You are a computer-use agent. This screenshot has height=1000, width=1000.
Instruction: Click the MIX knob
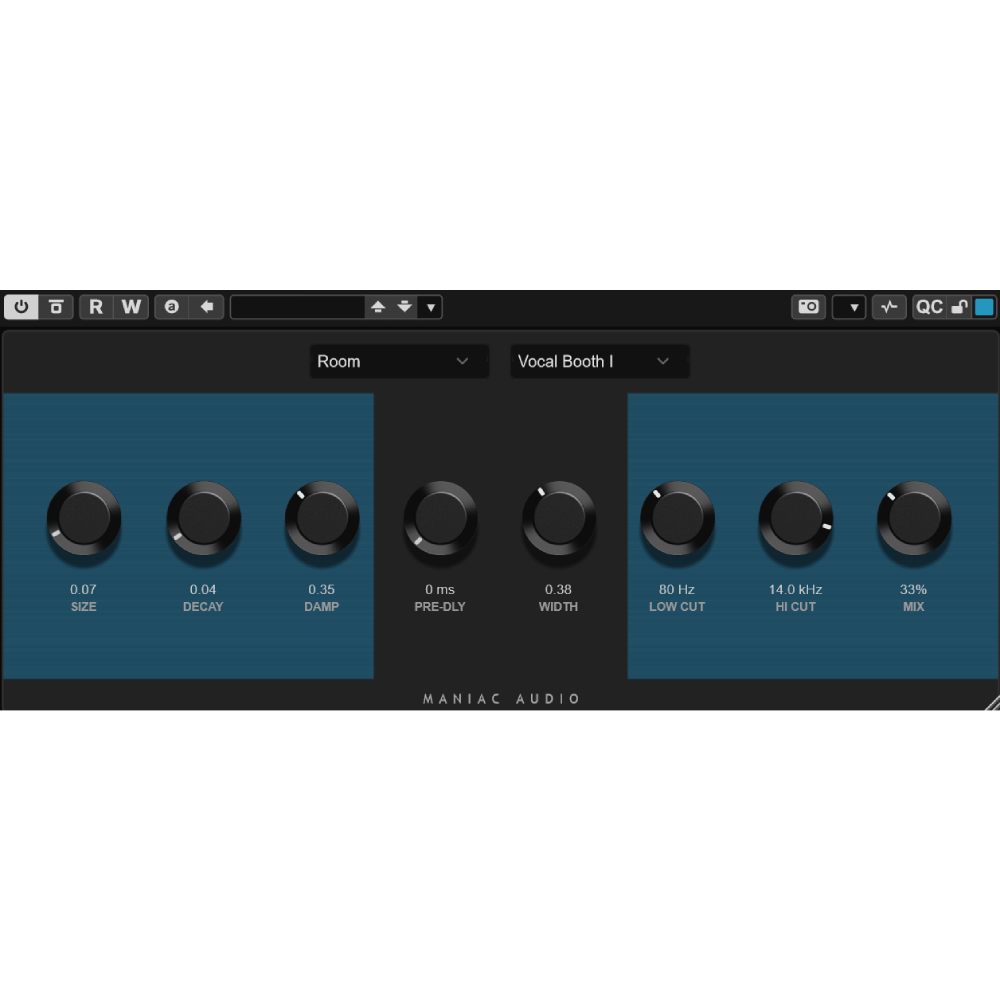click(913, 518)
